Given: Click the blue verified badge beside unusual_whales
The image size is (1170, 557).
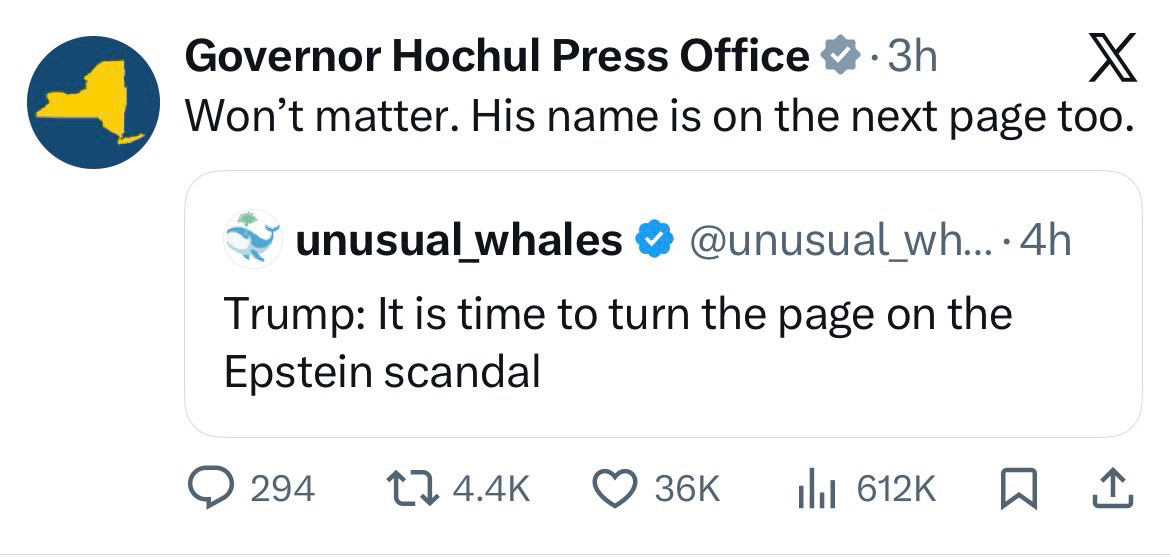Looking at the screenshot, I should tap(653, 240).
